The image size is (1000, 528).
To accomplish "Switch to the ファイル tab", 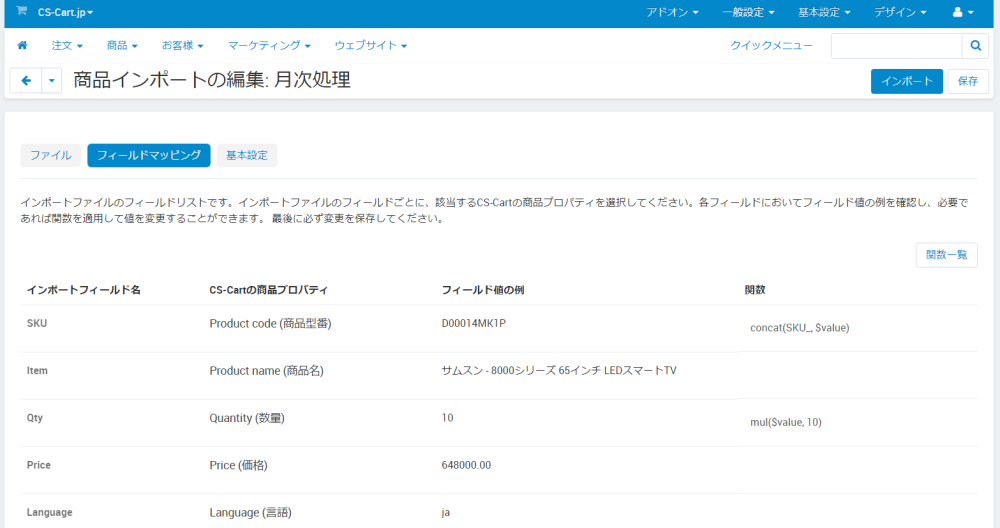I will pos(51,156).
